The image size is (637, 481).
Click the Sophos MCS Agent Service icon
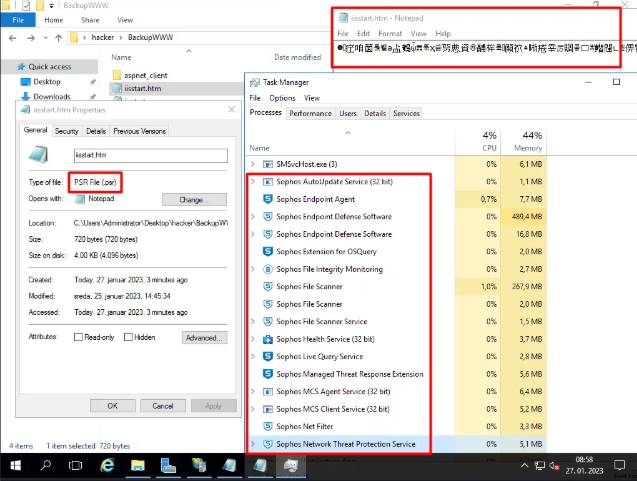click(268, 392)
